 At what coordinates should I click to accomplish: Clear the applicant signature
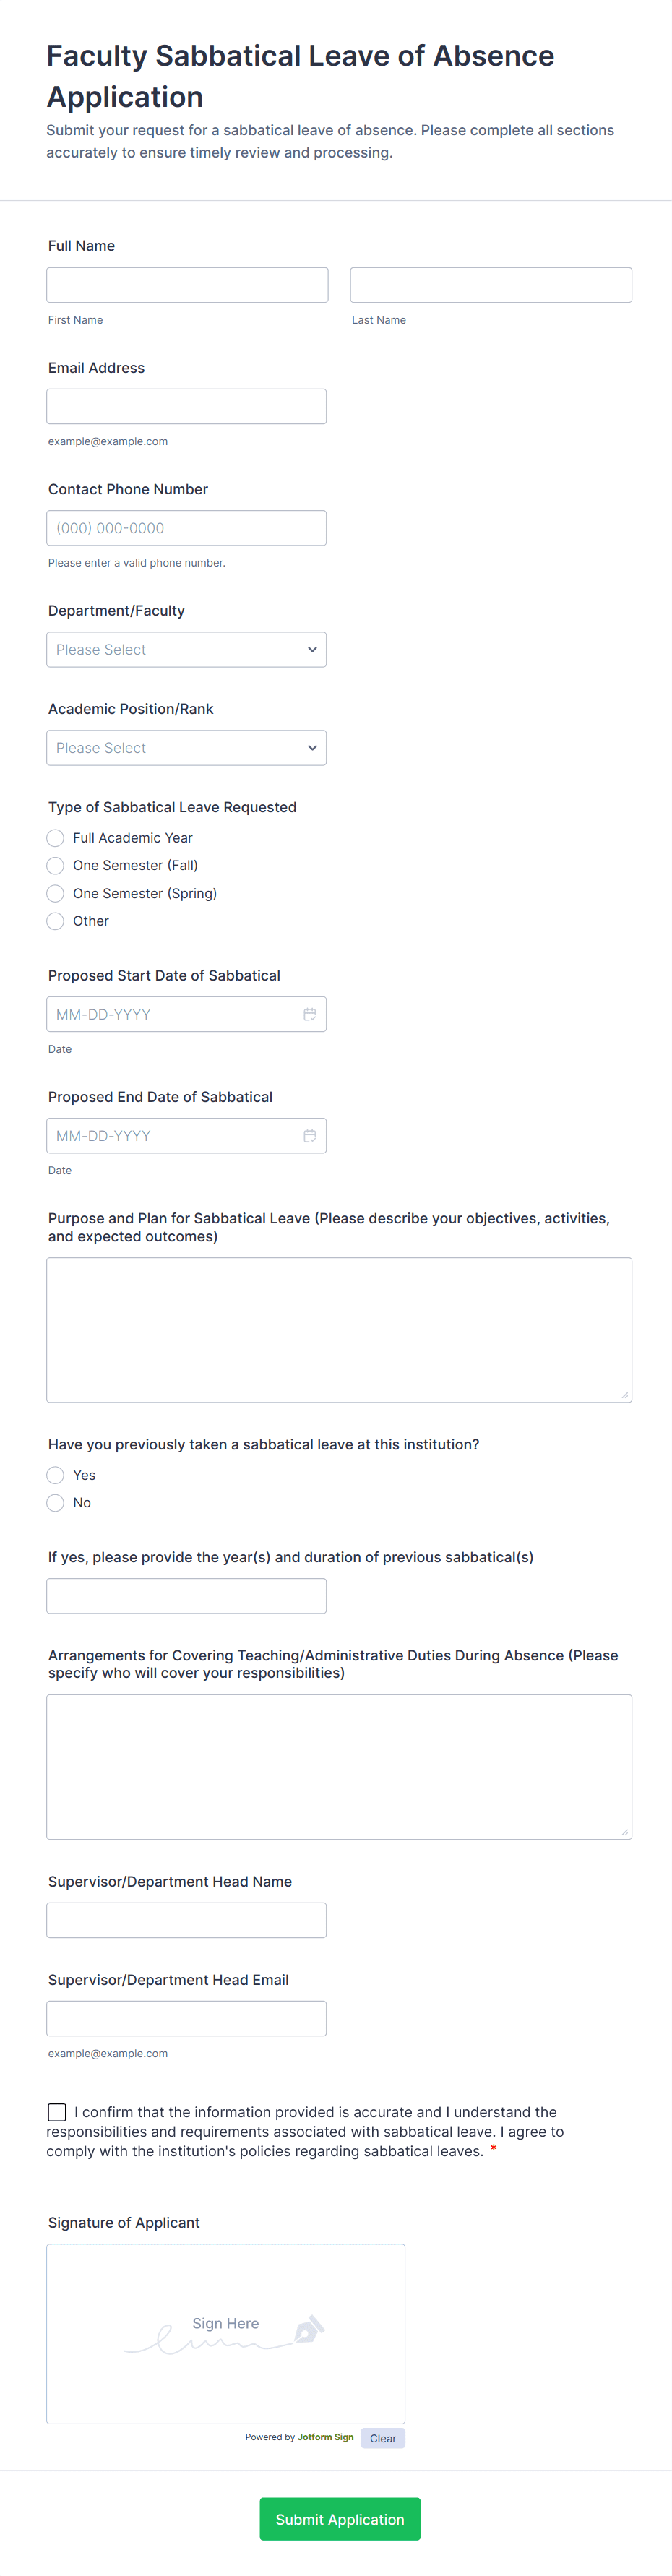coord(383,2438)
